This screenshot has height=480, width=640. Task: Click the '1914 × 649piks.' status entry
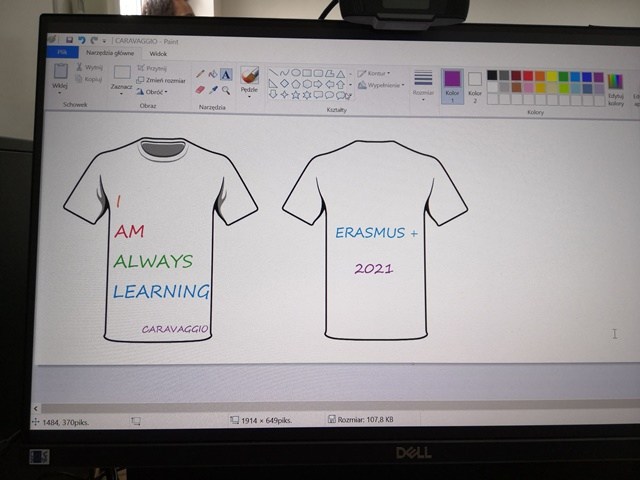click(261, 420)
